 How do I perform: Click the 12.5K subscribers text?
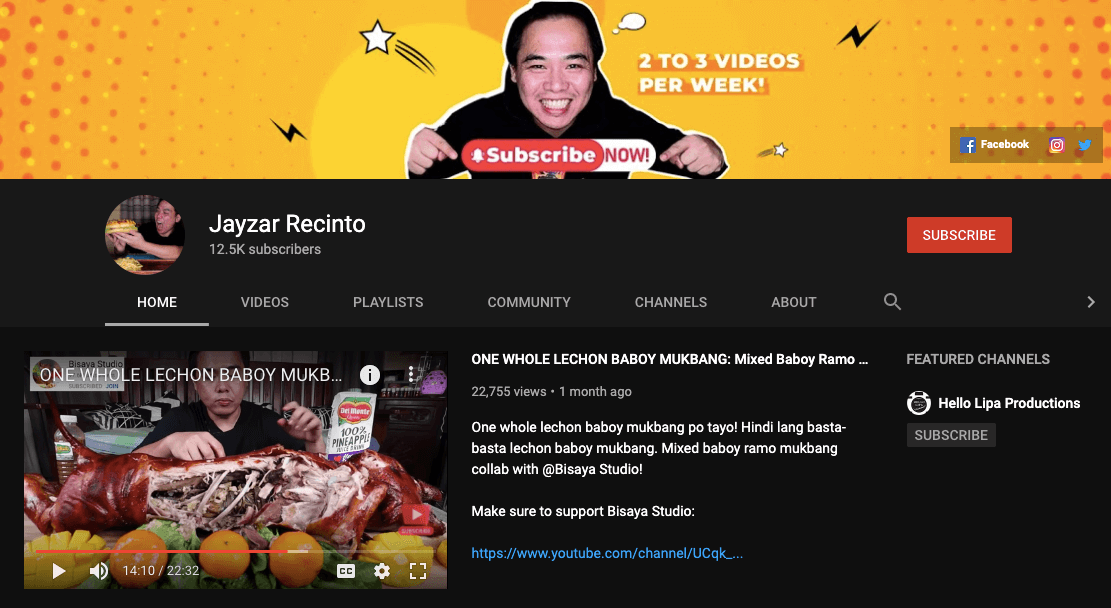[x=264, y=249]
